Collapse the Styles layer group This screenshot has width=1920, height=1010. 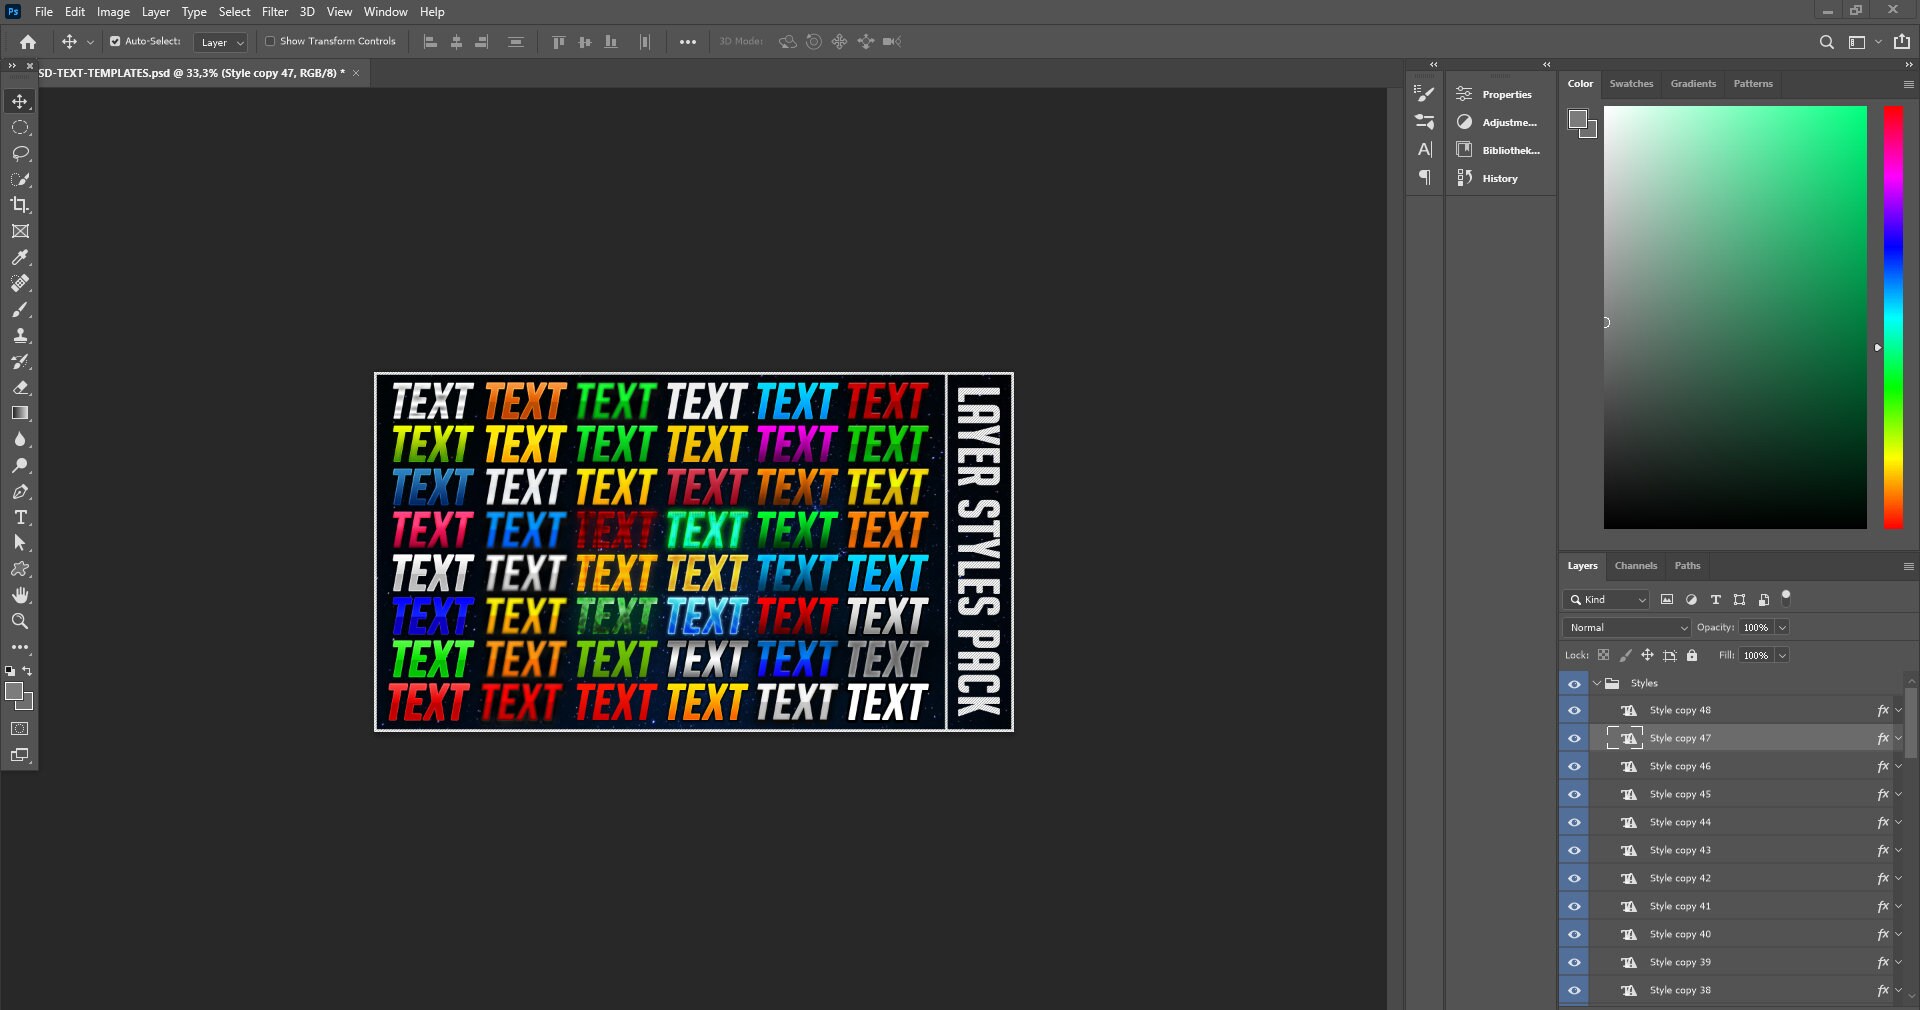tap(1595, 684)
